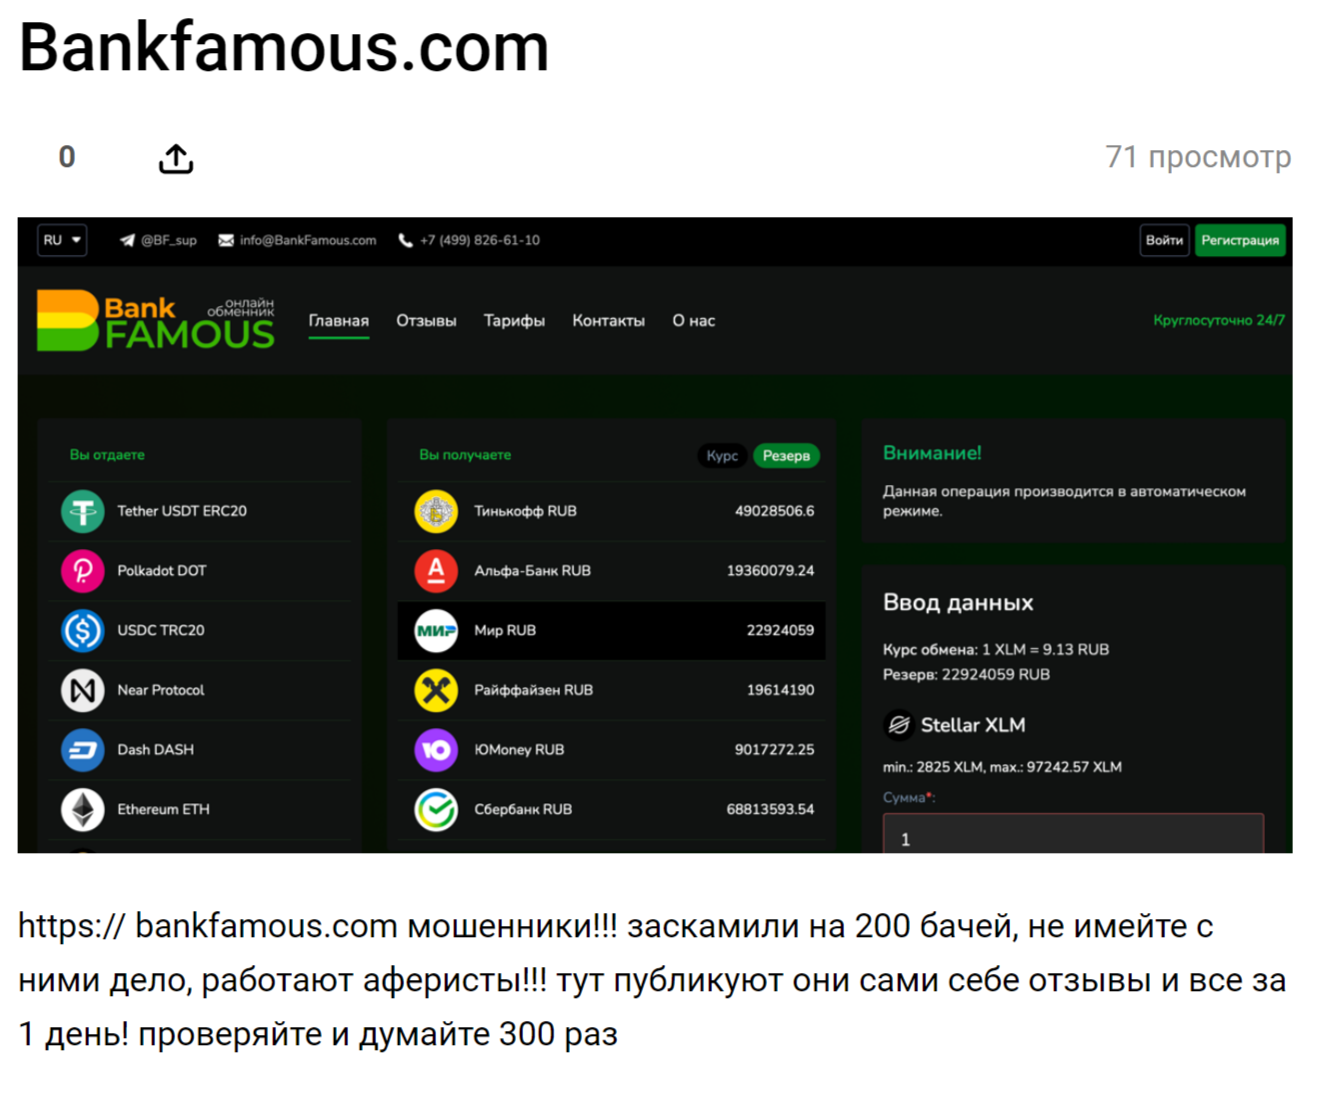The image size is (1321, 1093).
Task: Click the Stellar XLM icon
Action: tap(898, 724)
